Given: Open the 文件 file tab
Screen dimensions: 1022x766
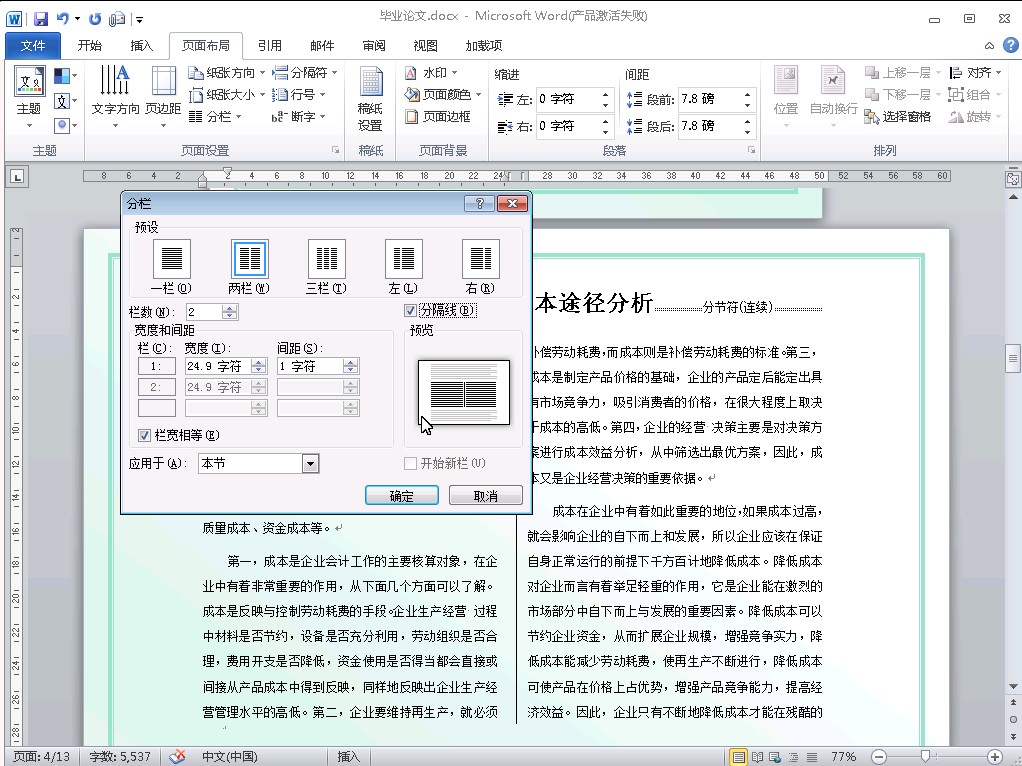Looking at the screenshot, I should click(33, 45).
